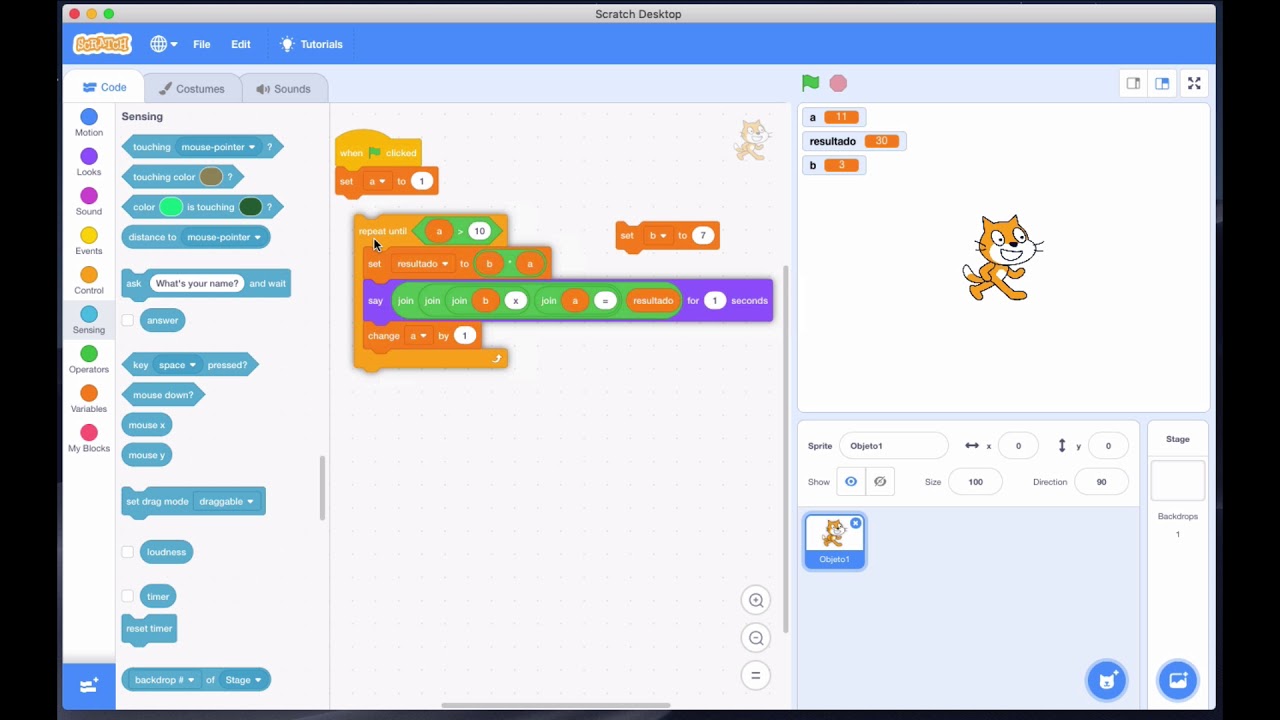Click the sprite Size field

pyautogui.click(x=975, y=482)
